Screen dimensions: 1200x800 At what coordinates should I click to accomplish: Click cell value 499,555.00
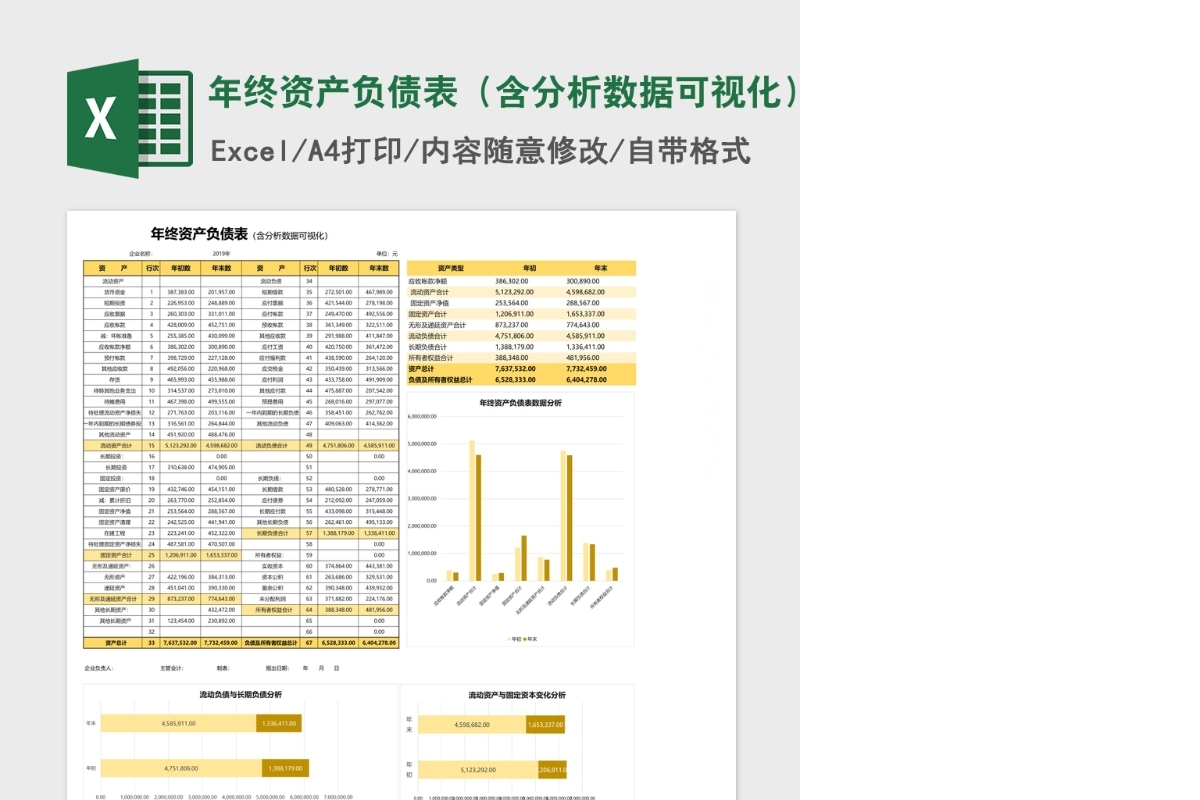221,401
